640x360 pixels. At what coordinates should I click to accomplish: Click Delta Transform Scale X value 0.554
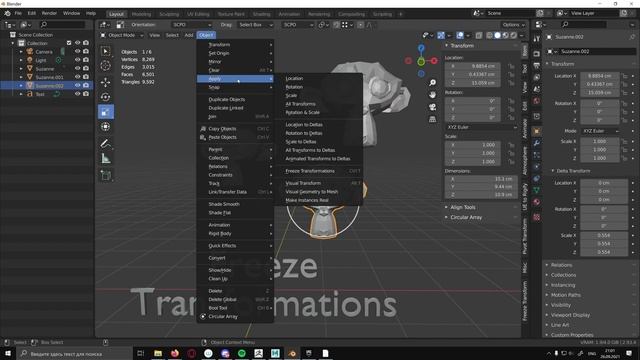pyautogui.click(x=604, y=236)
